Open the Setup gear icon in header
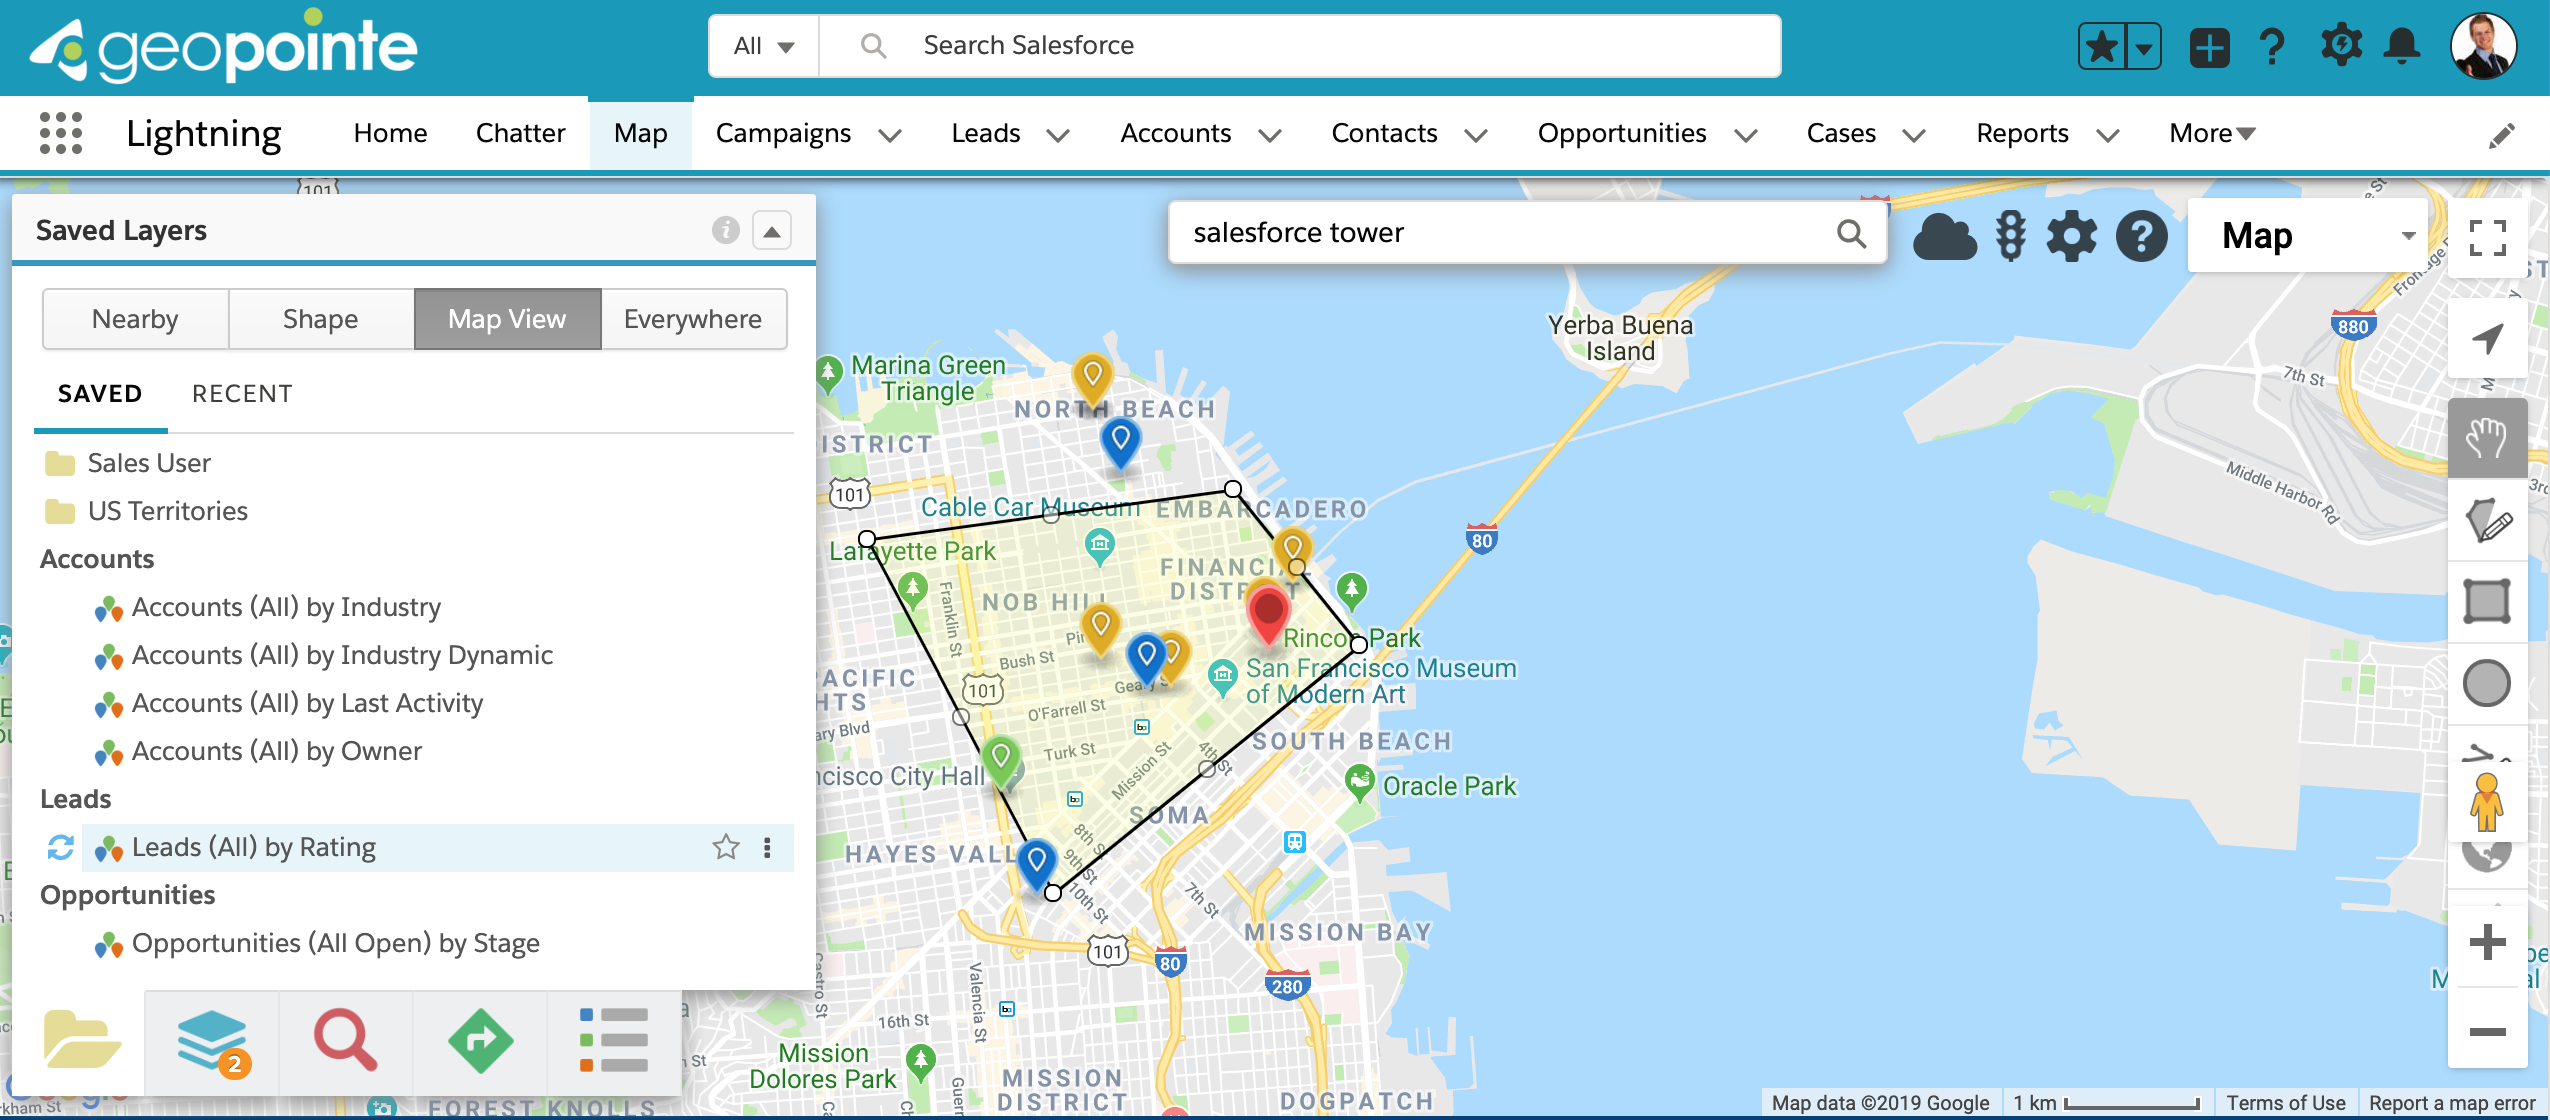 [2341, 46]
